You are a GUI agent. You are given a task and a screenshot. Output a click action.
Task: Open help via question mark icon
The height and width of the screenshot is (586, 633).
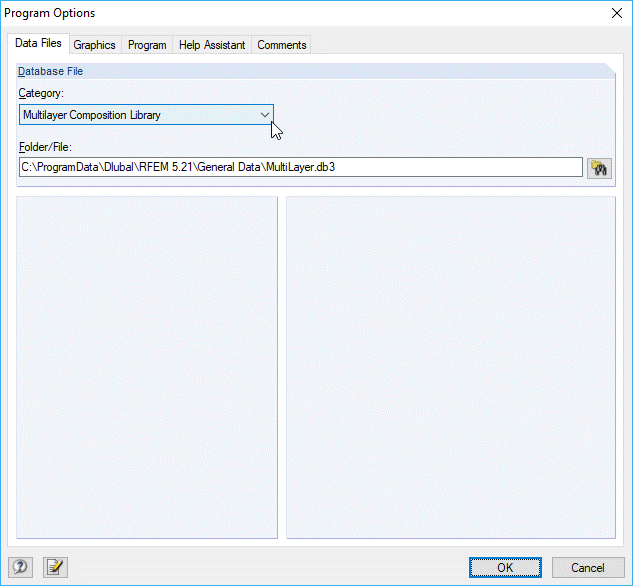[x=21, y=567]
